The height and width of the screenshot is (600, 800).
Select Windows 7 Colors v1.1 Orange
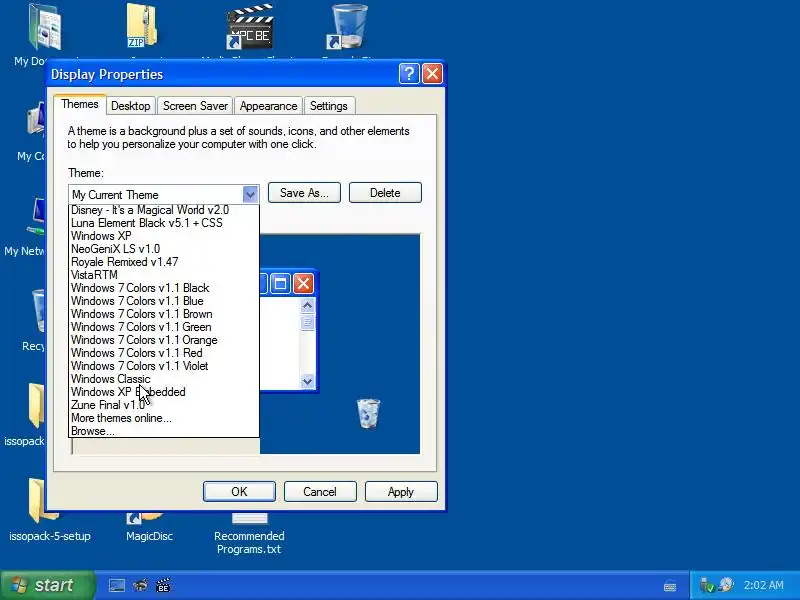[x=163, y=340]
